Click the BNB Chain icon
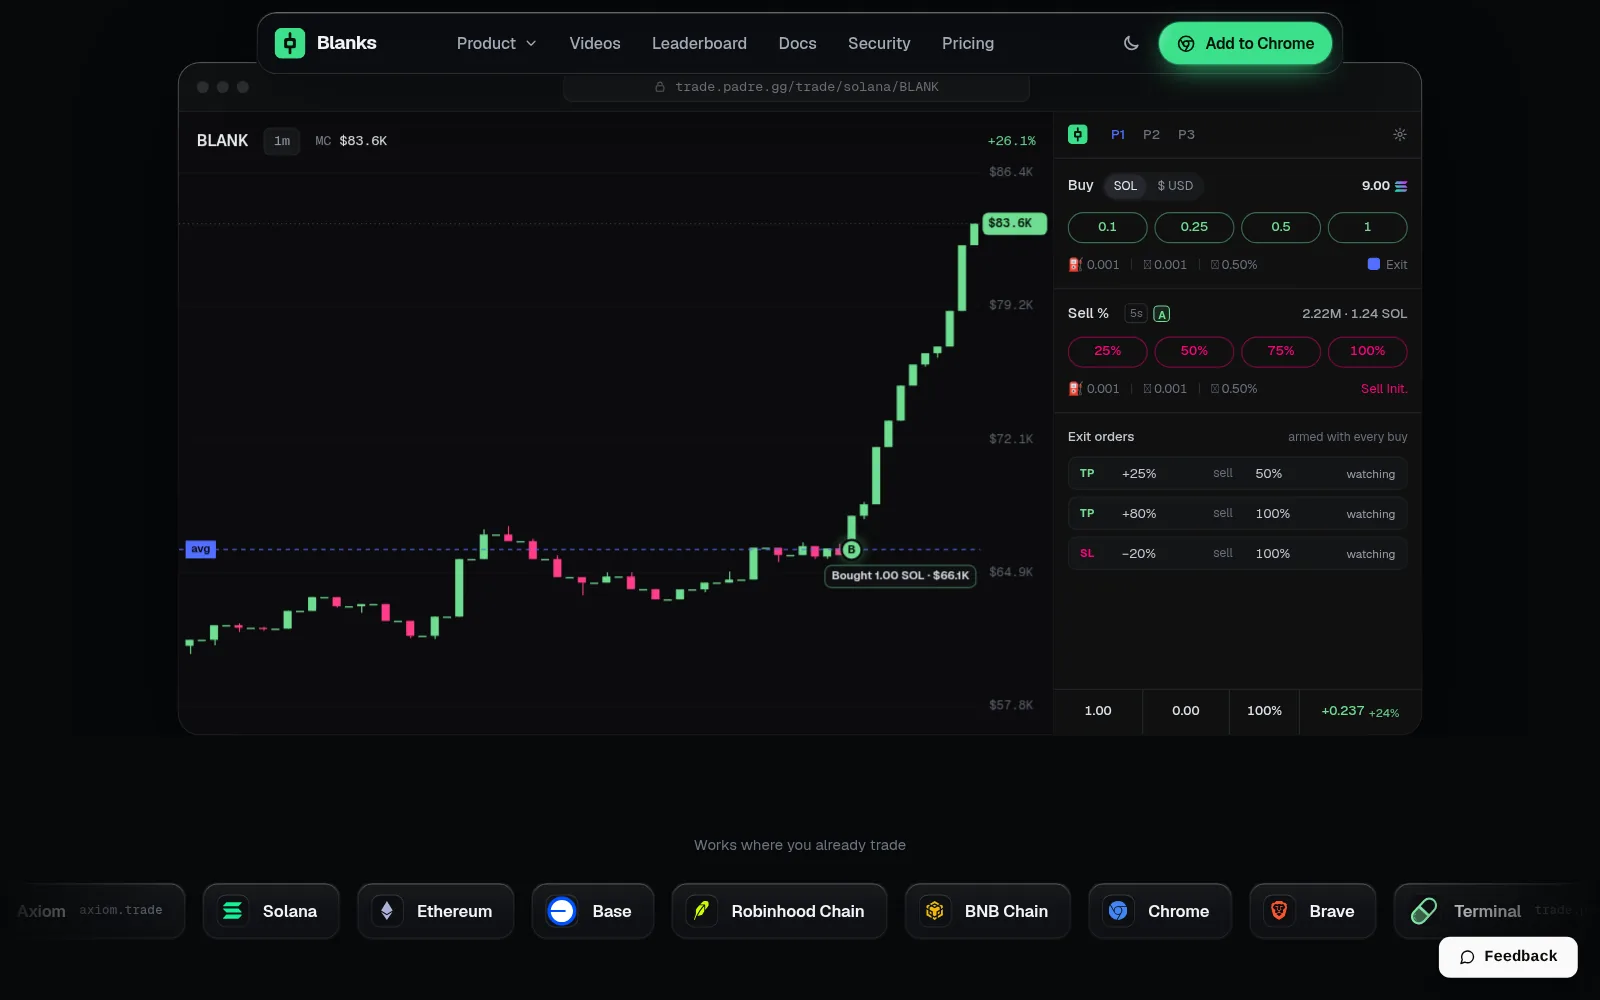This screenshot has height=1000, width=1600. click(935, 911)
